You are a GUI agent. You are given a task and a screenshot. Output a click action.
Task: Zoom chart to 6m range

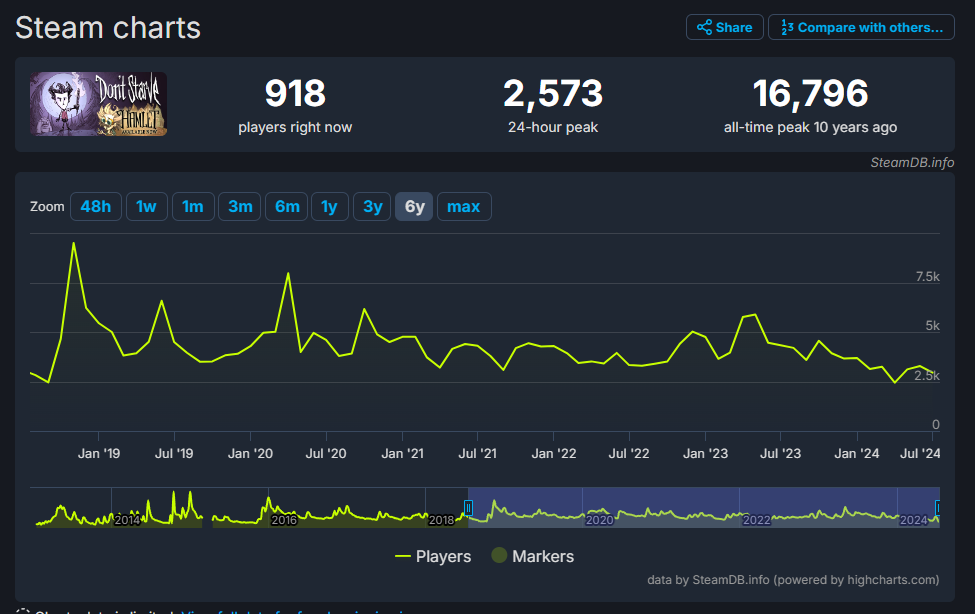[287, 207]
